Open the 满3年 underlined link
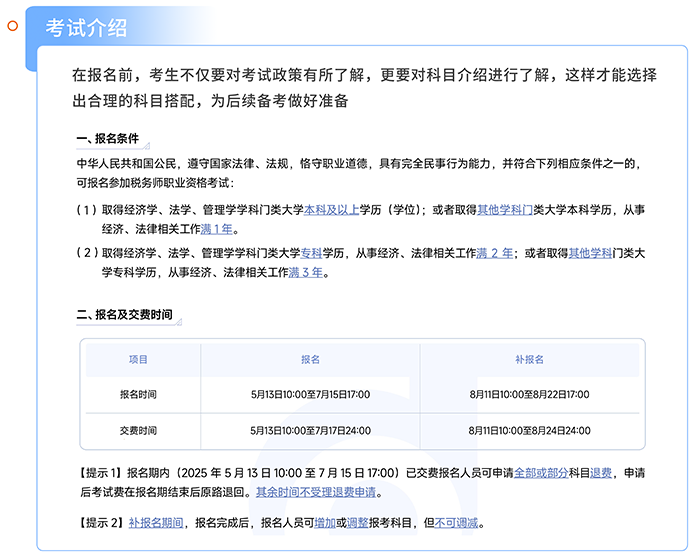Viewport: 700px width, 560px height. 307,272
